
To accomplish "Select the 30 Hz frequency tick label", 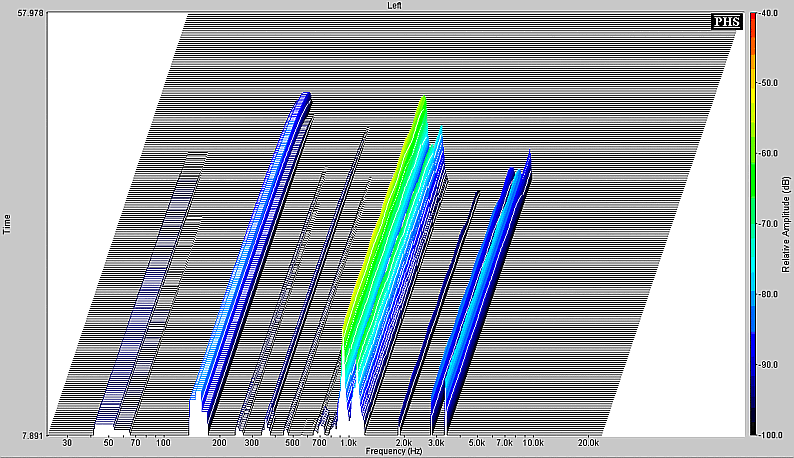I will click(67, 442).
